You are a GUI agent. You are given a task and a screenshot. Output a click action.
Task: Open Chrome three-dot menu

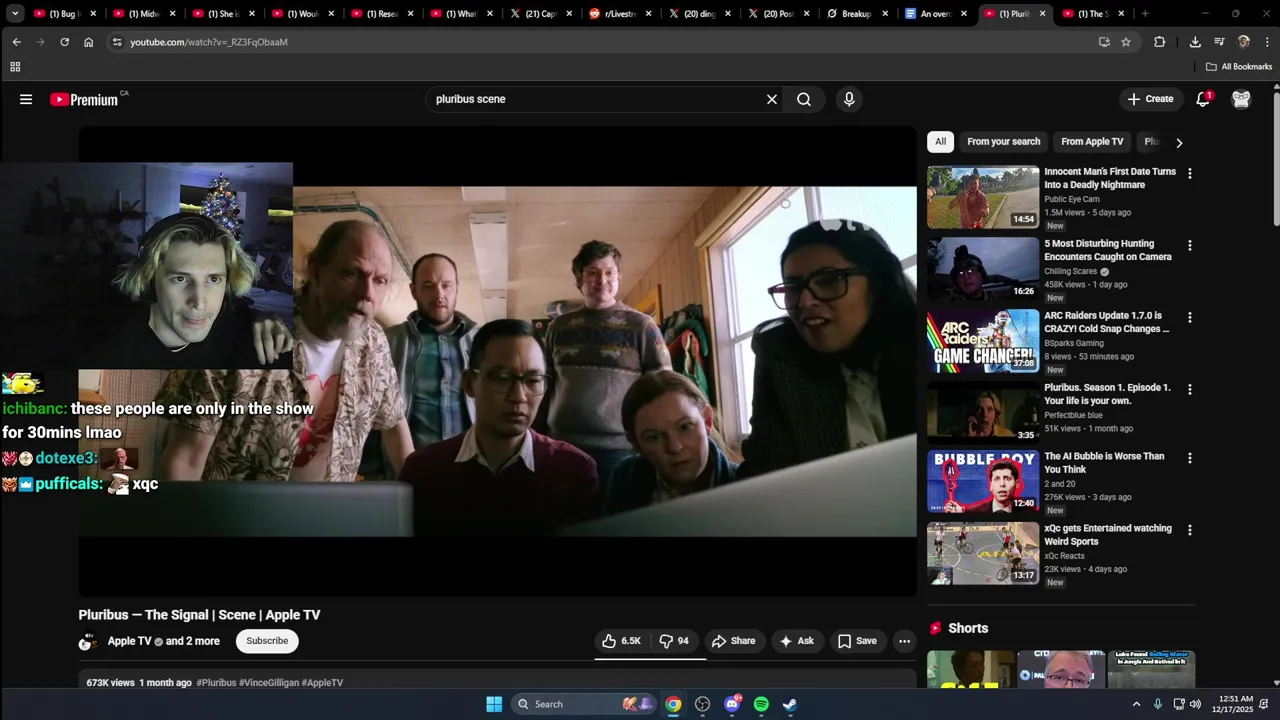1268,42
